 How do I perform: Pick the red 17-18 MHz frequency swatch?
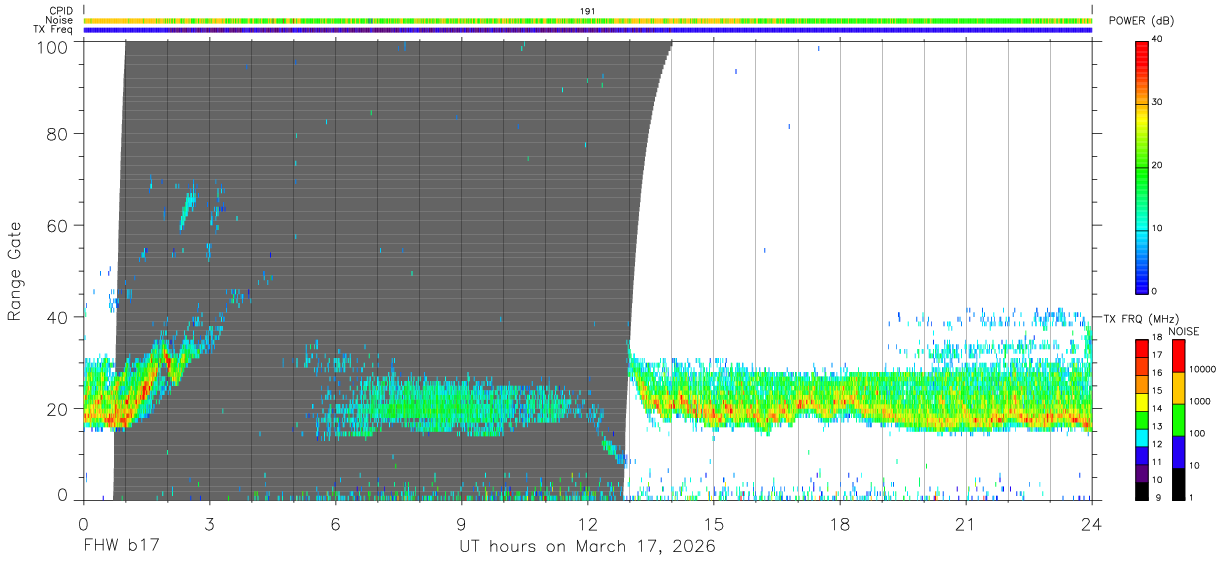tap(1142, 348)
